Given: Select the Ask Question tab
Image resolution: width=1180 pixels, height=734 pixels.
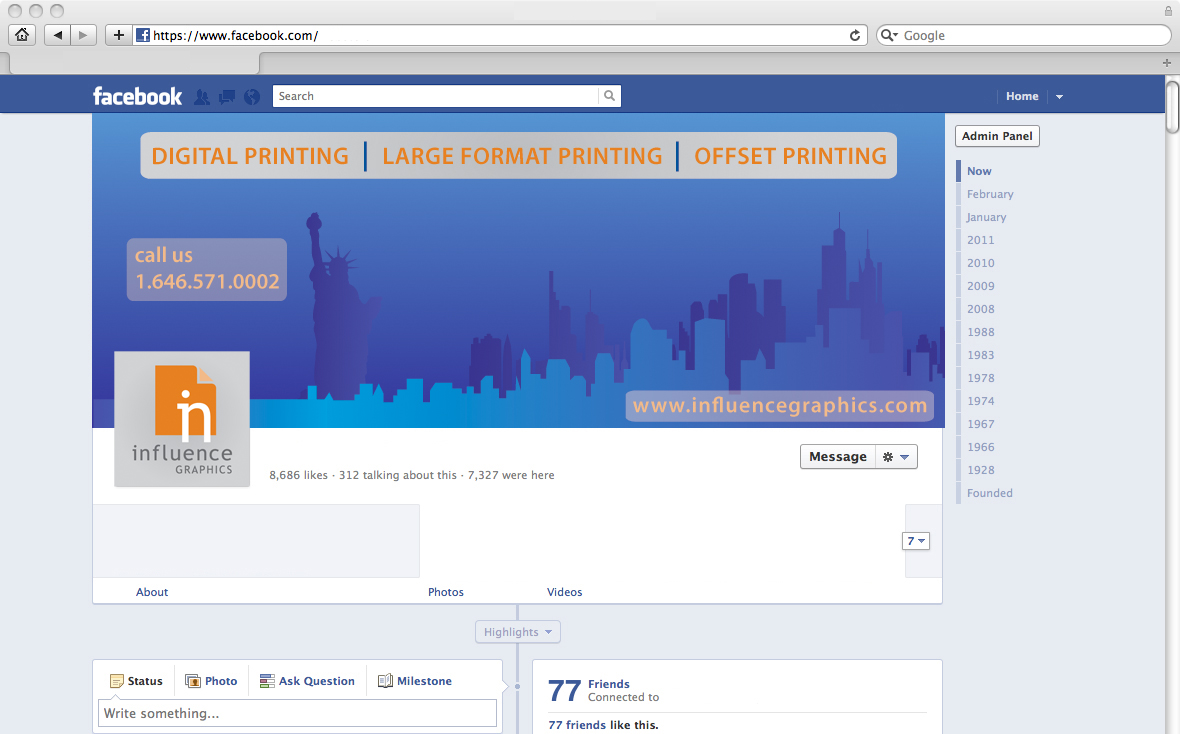Looking at the screenshot, I should coord(307,681).
